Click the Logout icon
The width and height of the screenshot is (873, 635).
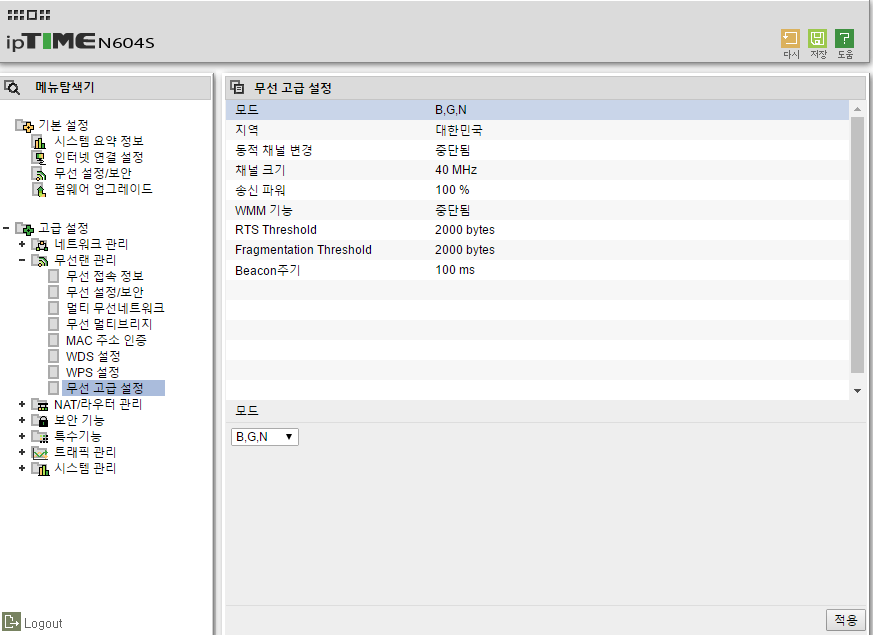11,622
